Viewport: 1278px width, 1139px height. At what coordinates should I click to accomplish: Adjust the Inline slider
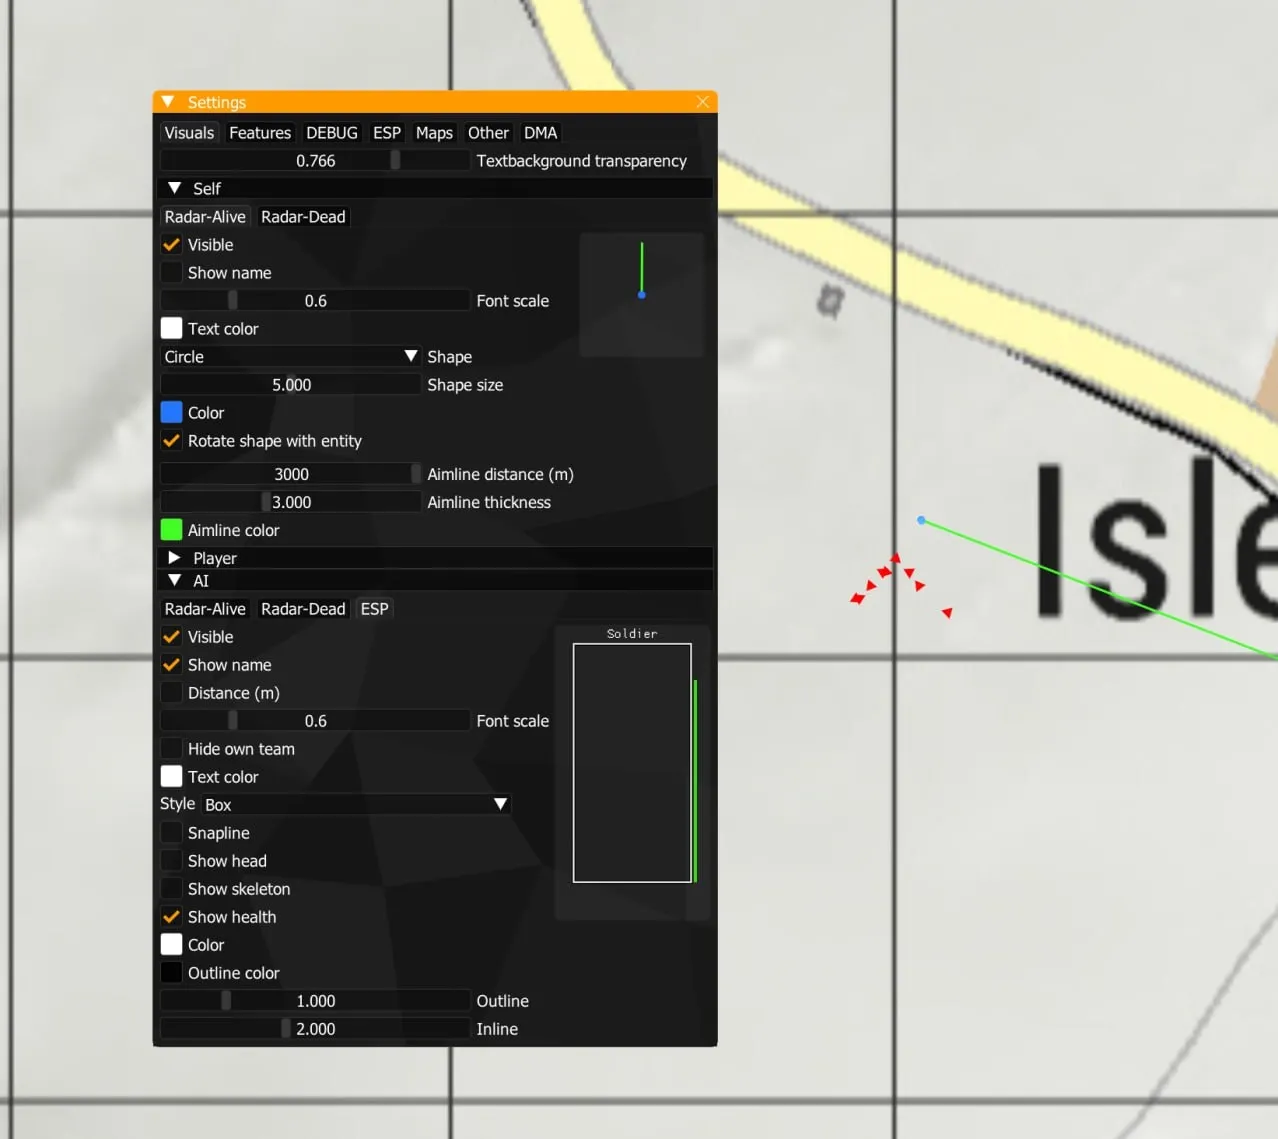(x=315, y=1029)
